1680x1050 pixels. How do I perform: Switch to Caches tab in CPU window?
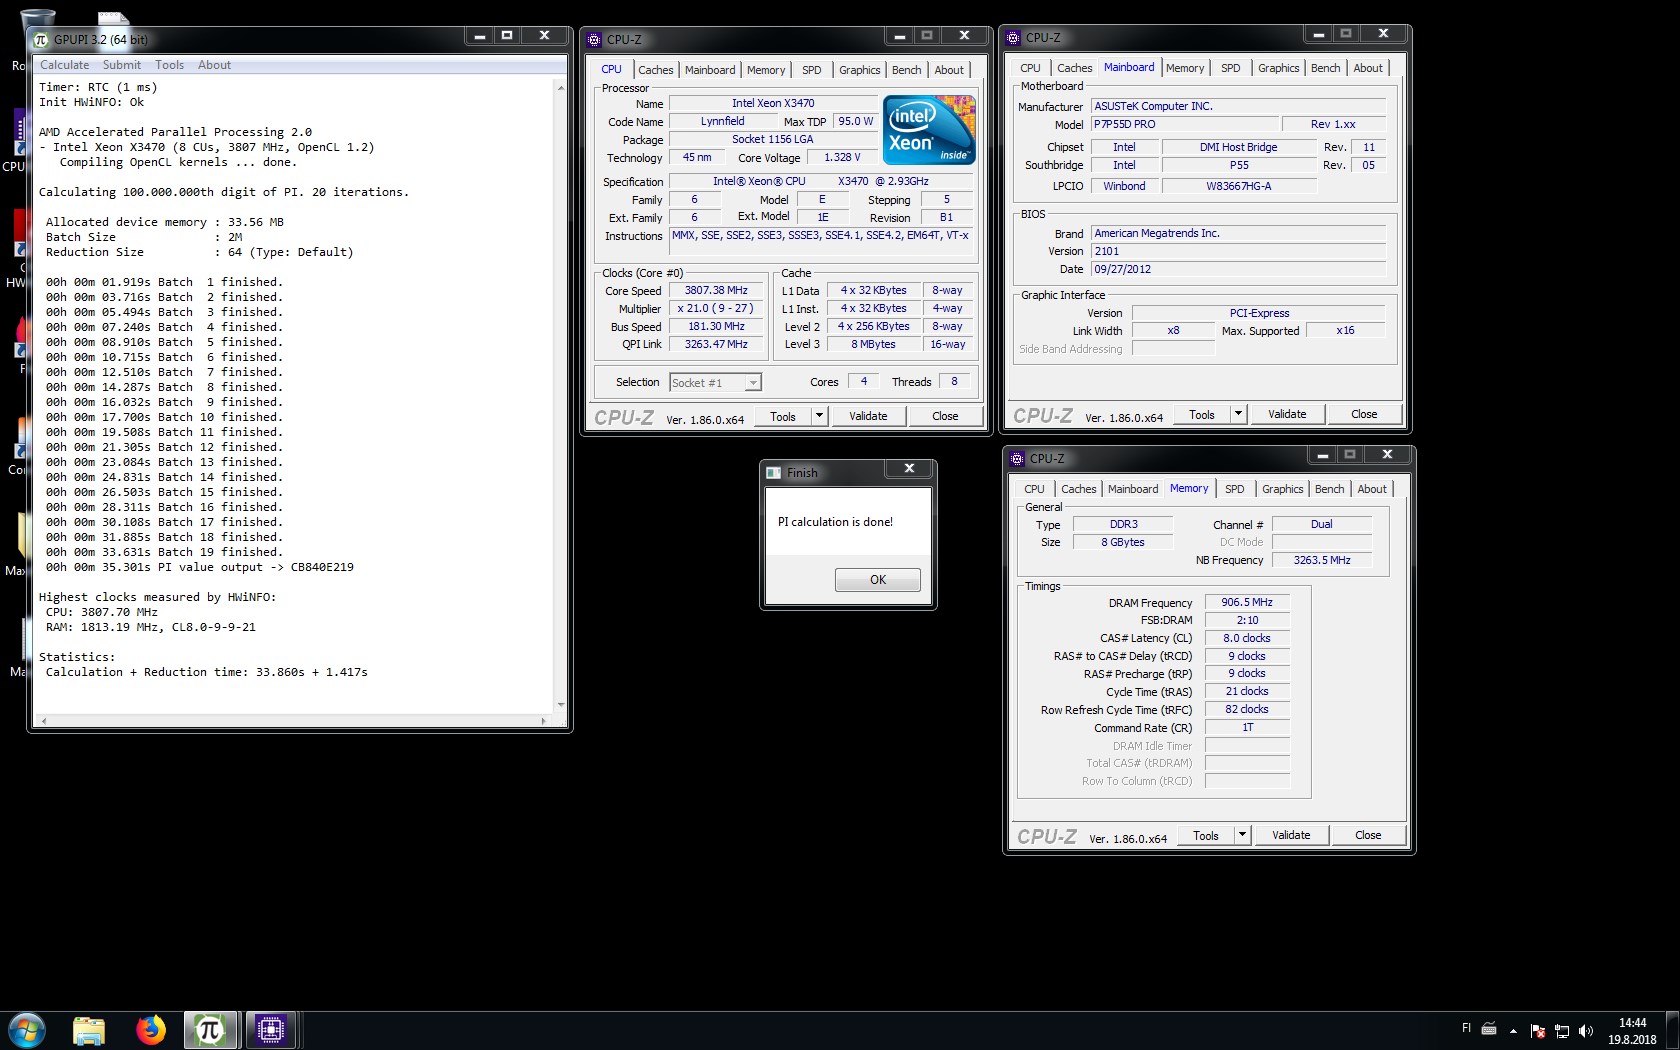tap(656, 70)
